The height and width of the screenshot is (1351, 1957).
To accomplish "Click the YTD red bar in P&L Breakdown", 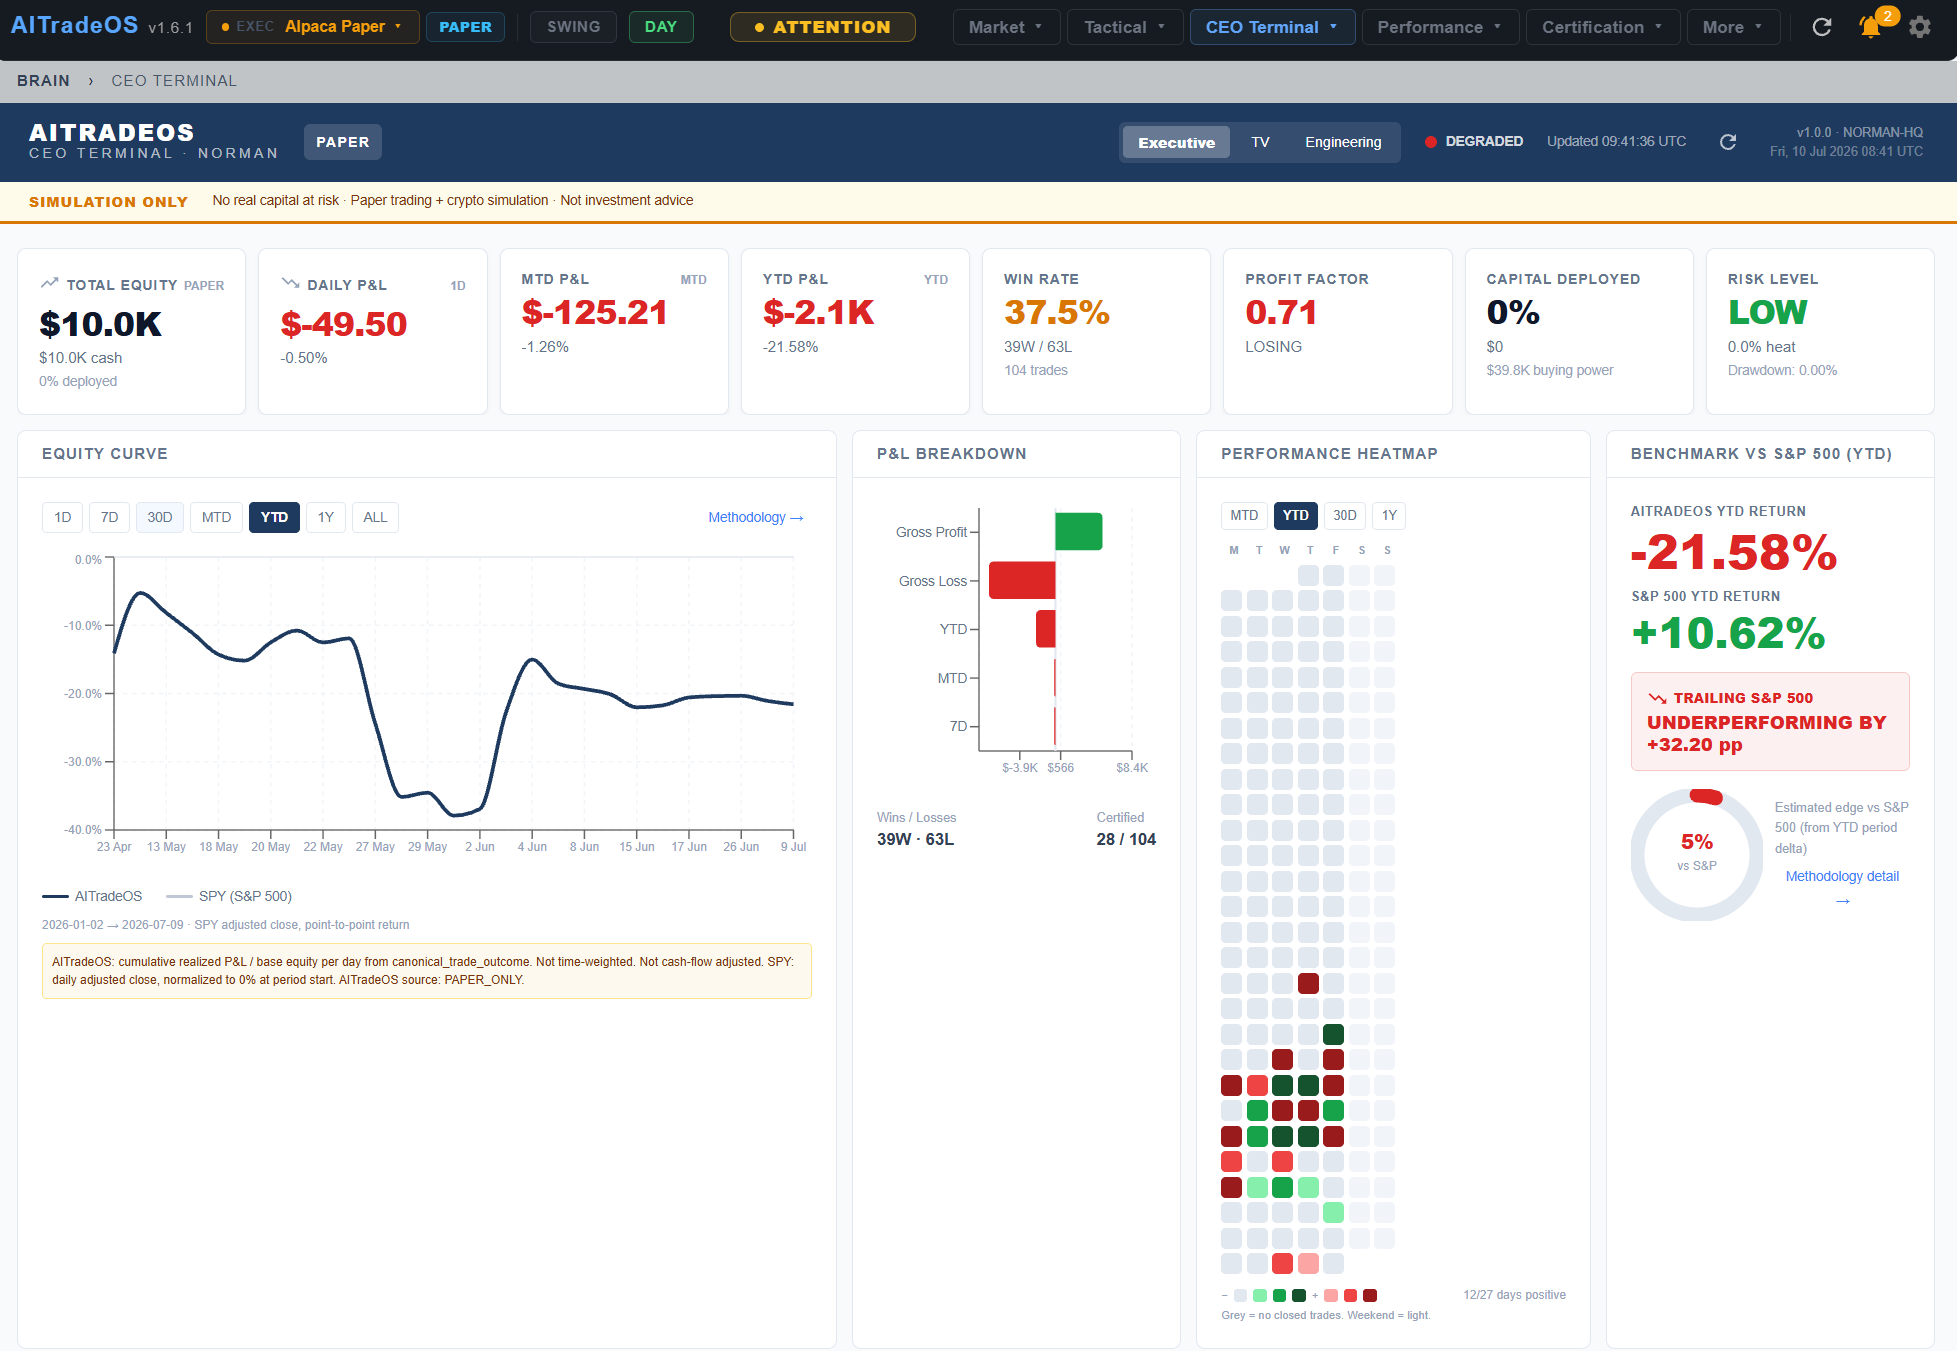I will pyautogui.click(x=1046, y=629).
